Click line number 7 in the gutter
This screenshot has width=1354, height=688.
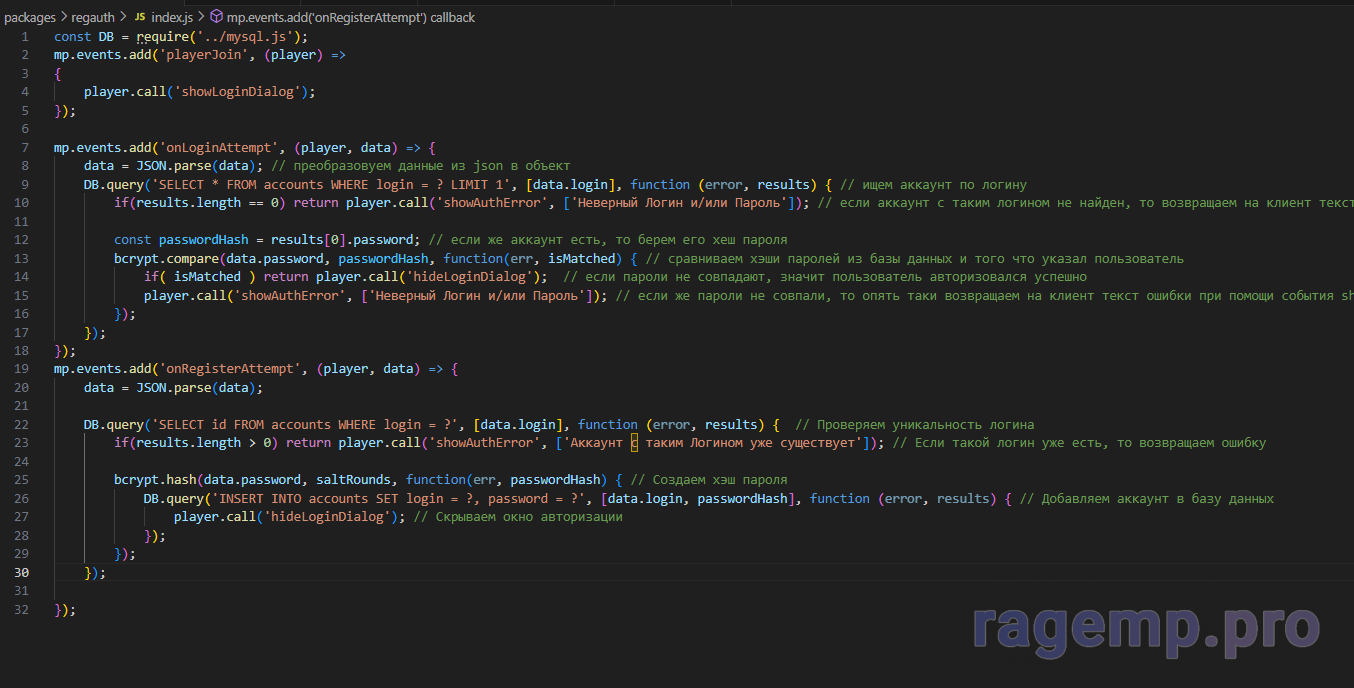[25, 147]
